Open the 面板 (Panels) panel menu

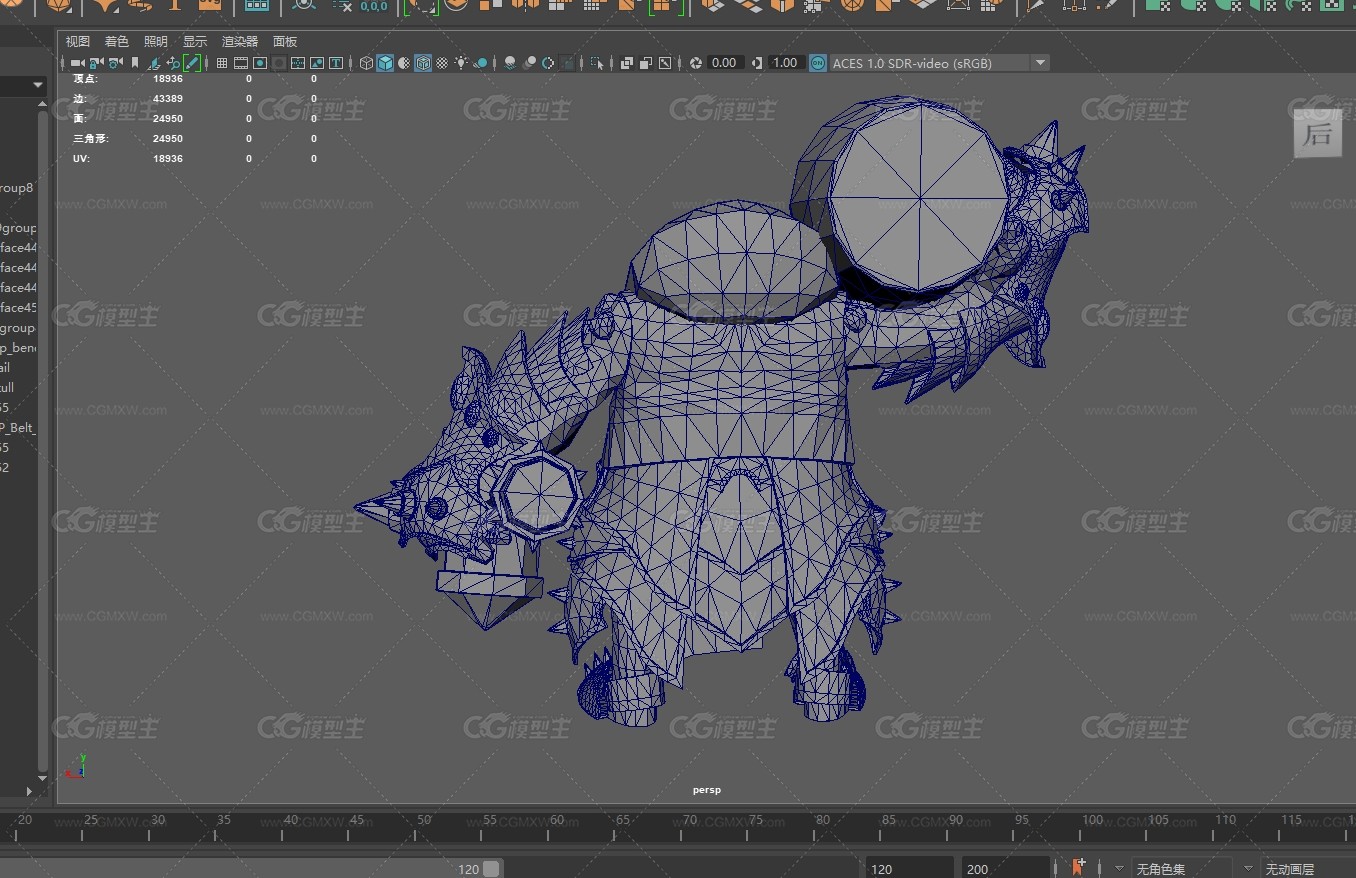point(285,42)
